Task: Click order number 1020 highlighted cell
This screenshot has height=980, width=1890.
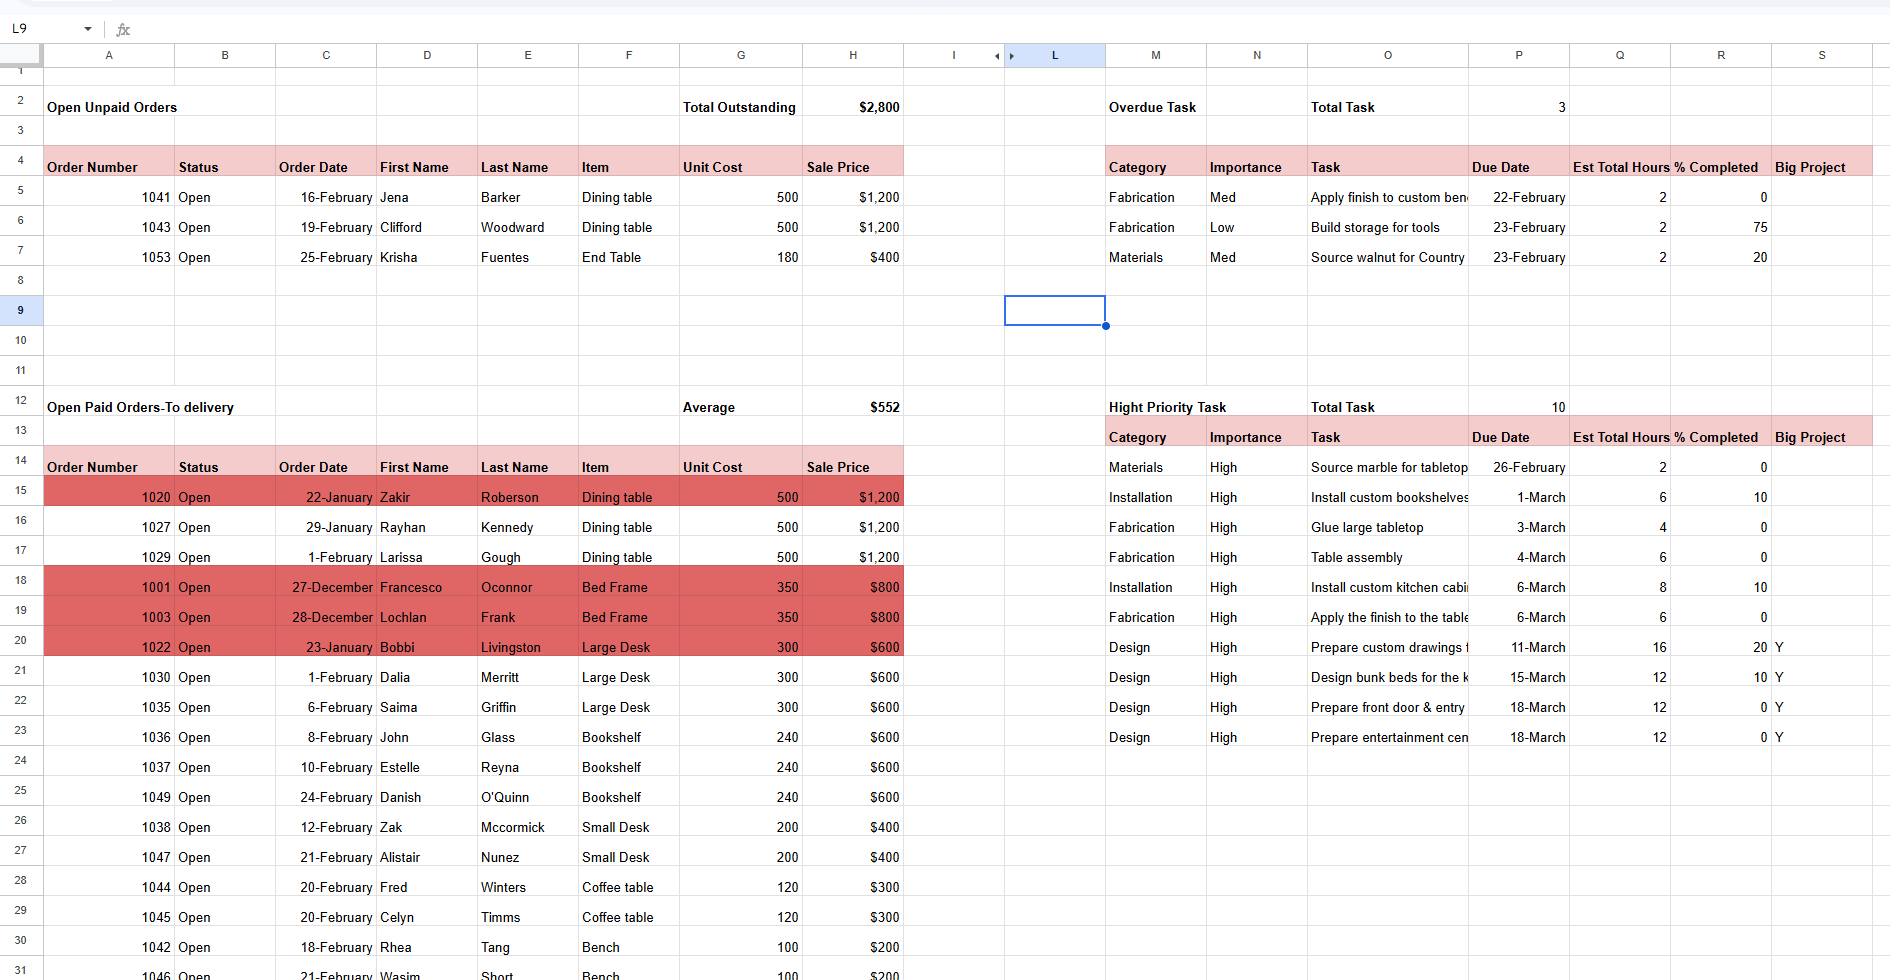Action: 109,491
